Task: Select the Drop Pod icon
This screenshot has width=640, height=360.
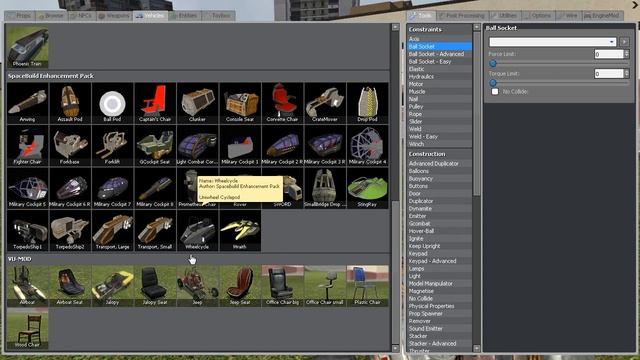Action: click(x=367, y=103)
